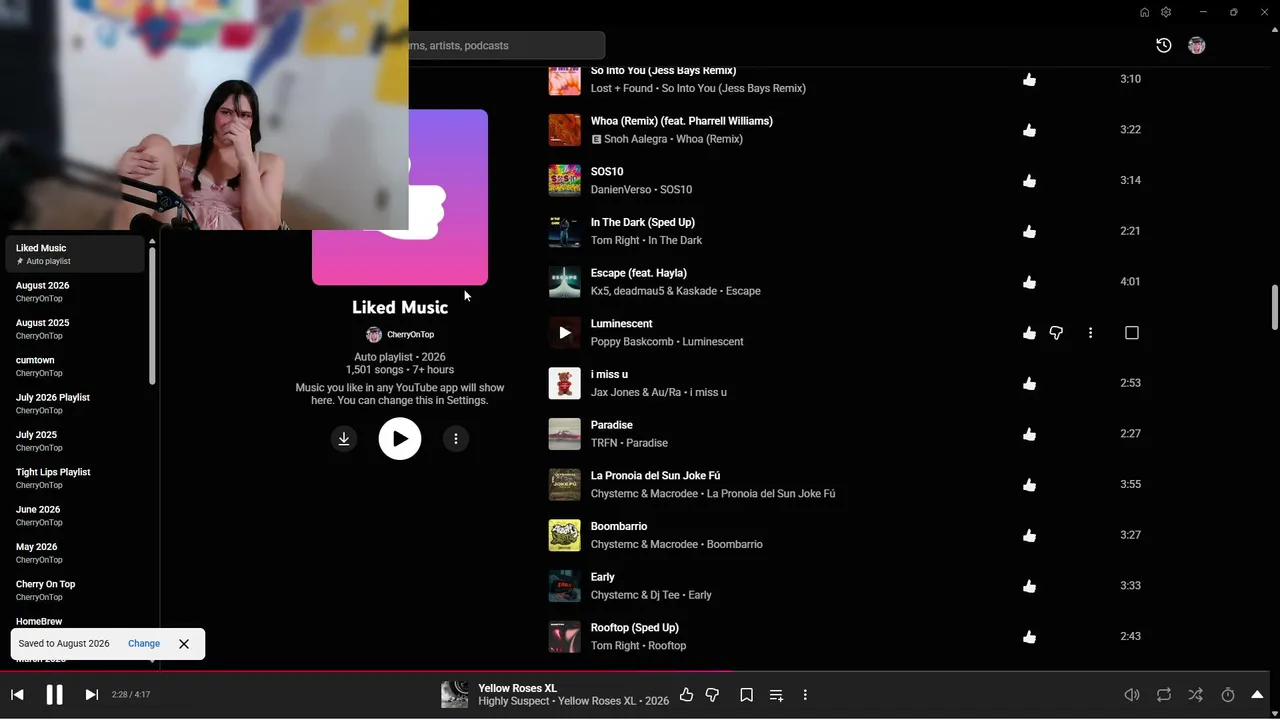This screenshot has height=720, width=1280.
Task: Unlike the Early track
Action: pyautogui.click(x=1029, y=586)
